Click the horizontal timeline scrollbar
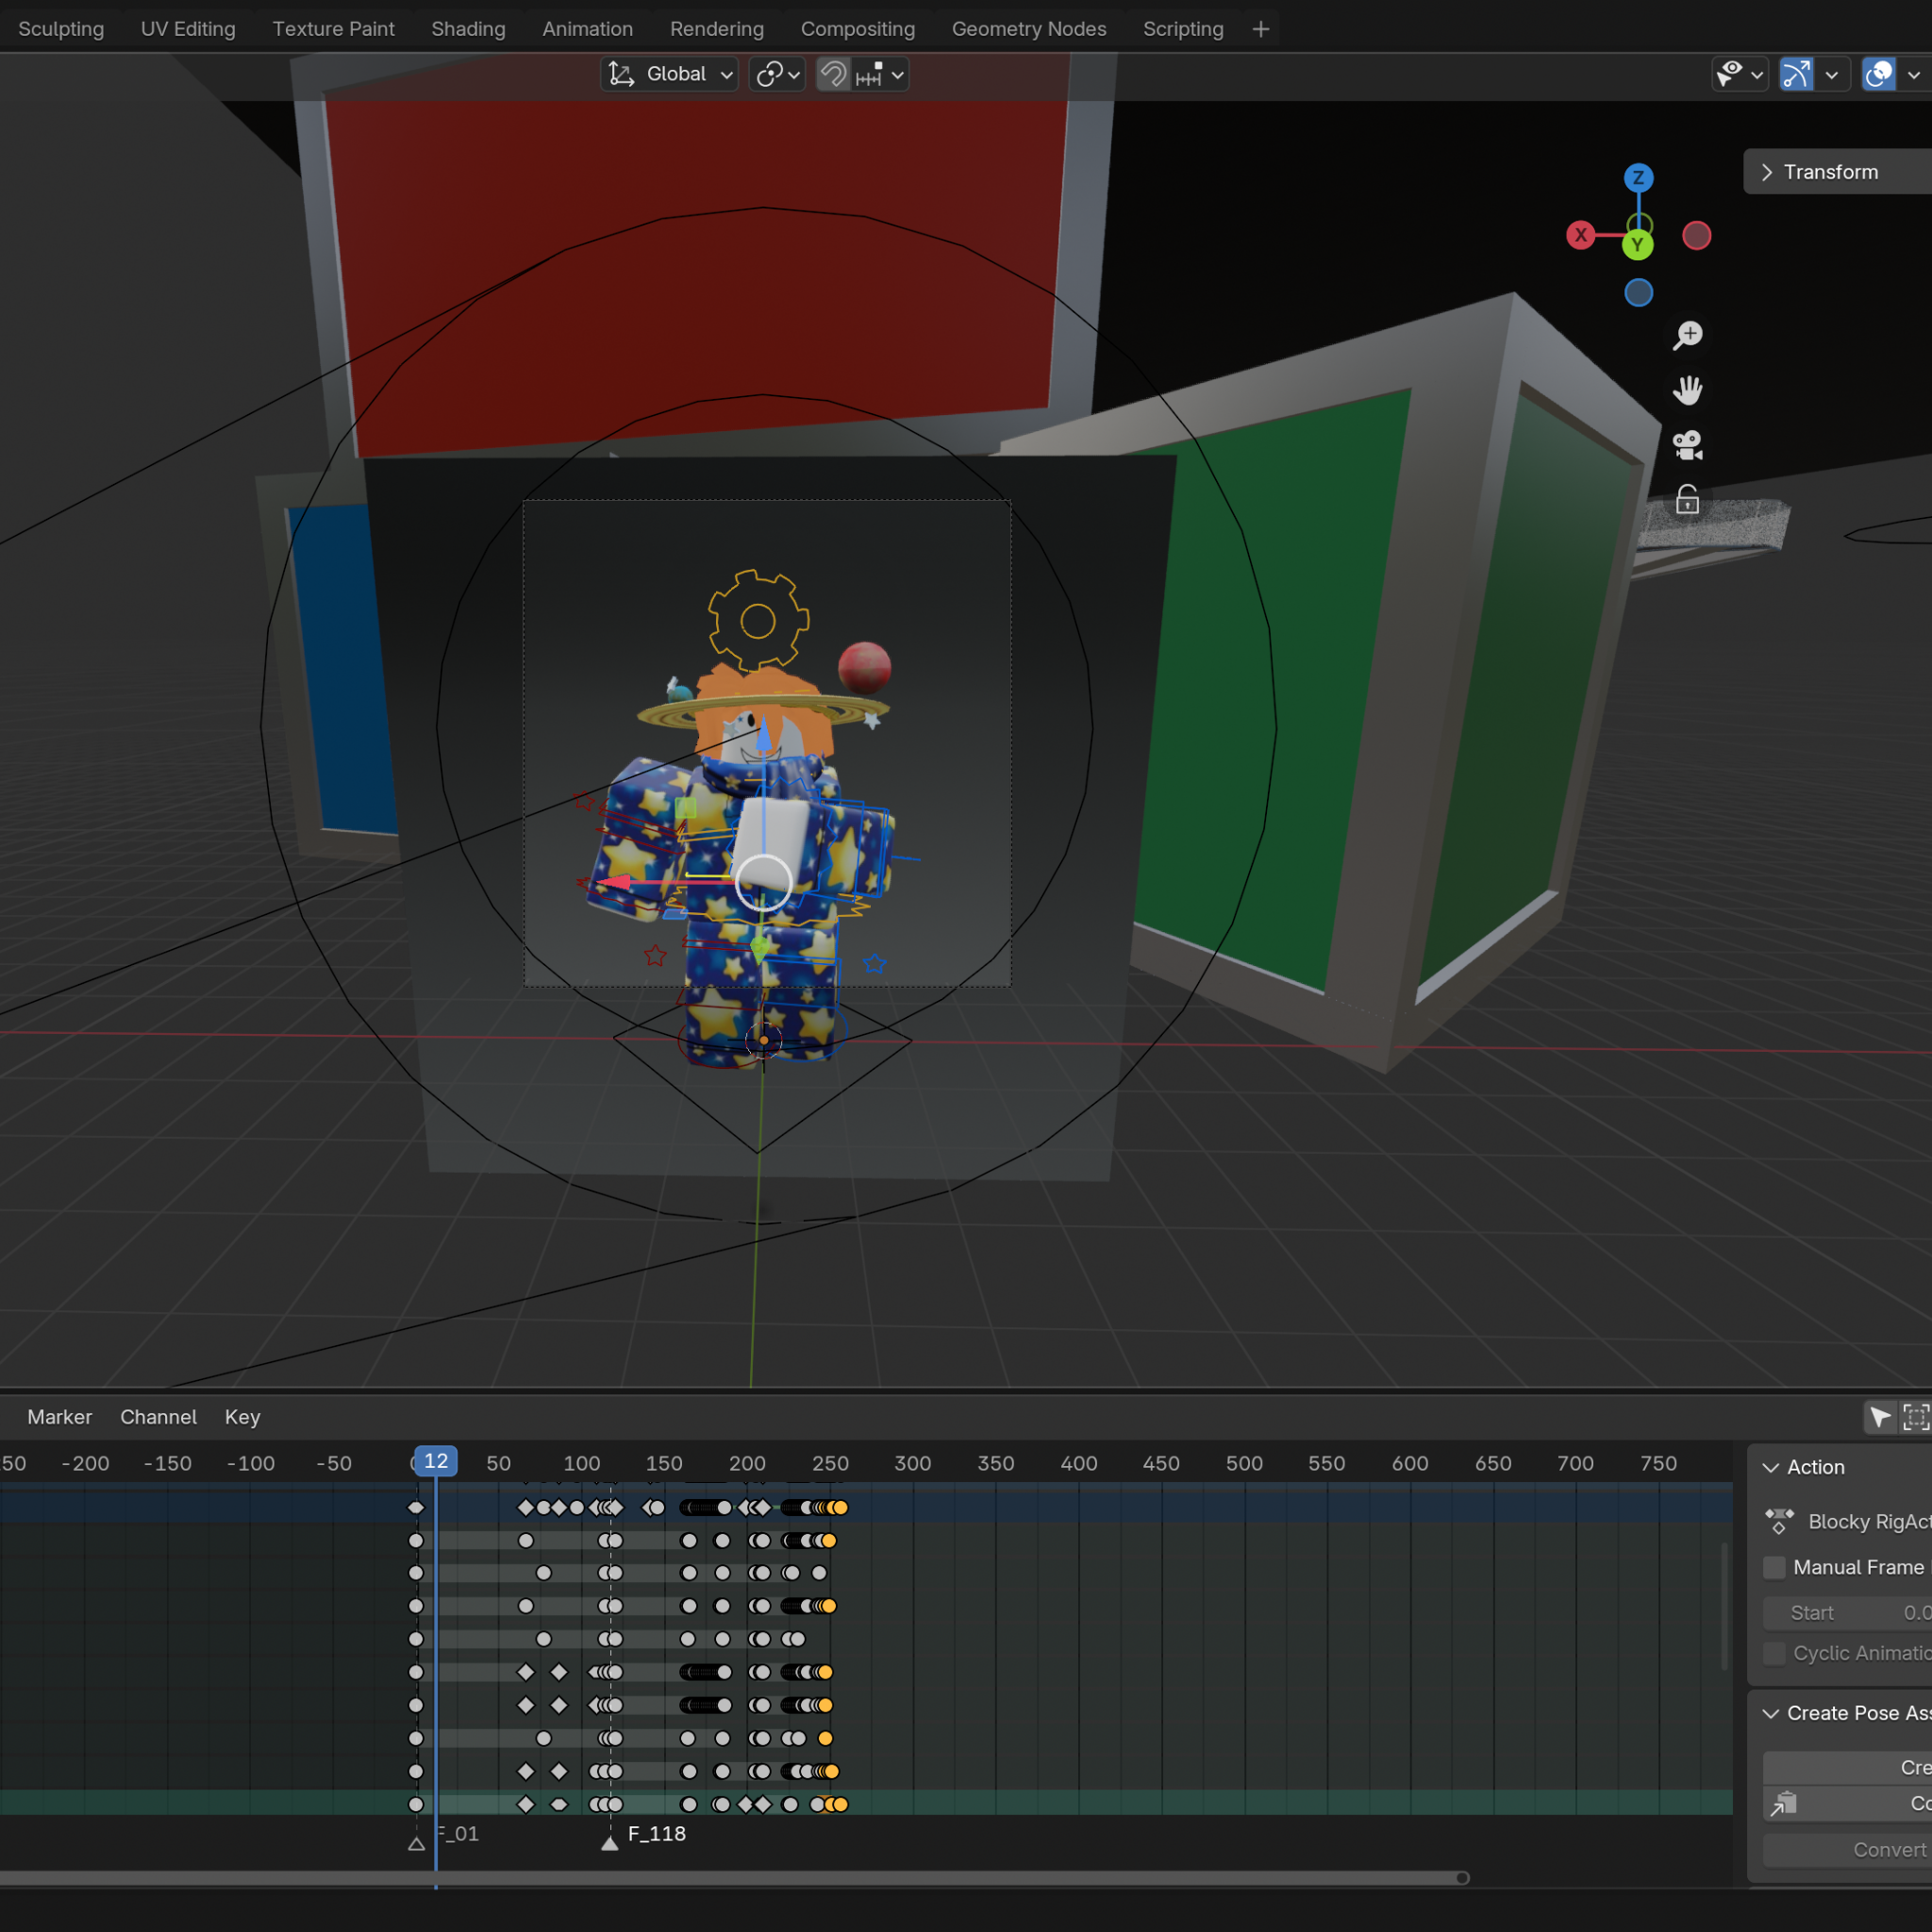The image size is (1932, 1932). point(734,1878)
